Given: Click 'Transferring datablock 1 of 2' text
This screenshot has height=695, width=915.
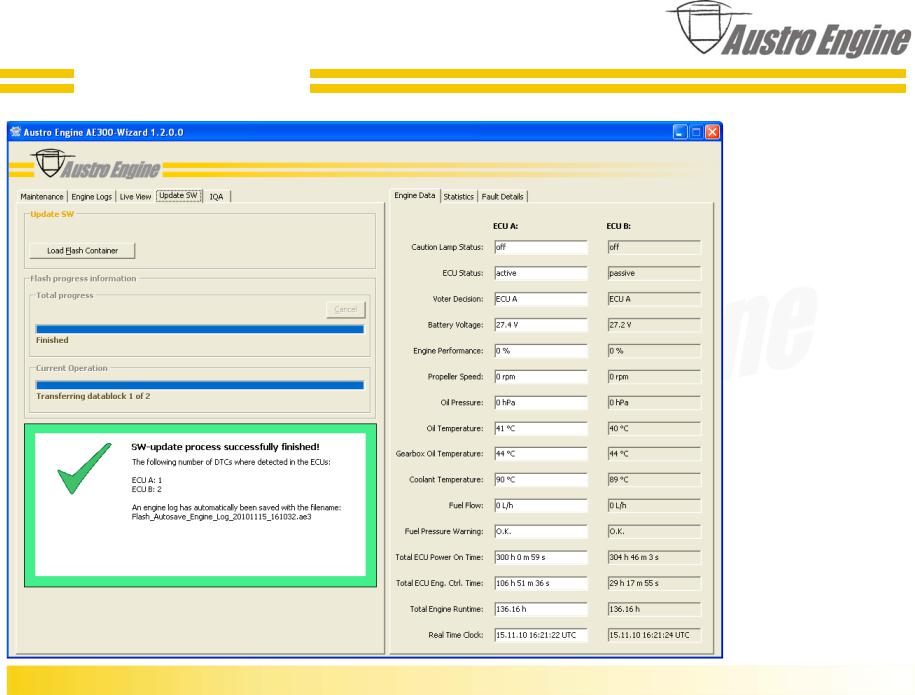Looking at the screenshot, I should (x=93, y=396).
